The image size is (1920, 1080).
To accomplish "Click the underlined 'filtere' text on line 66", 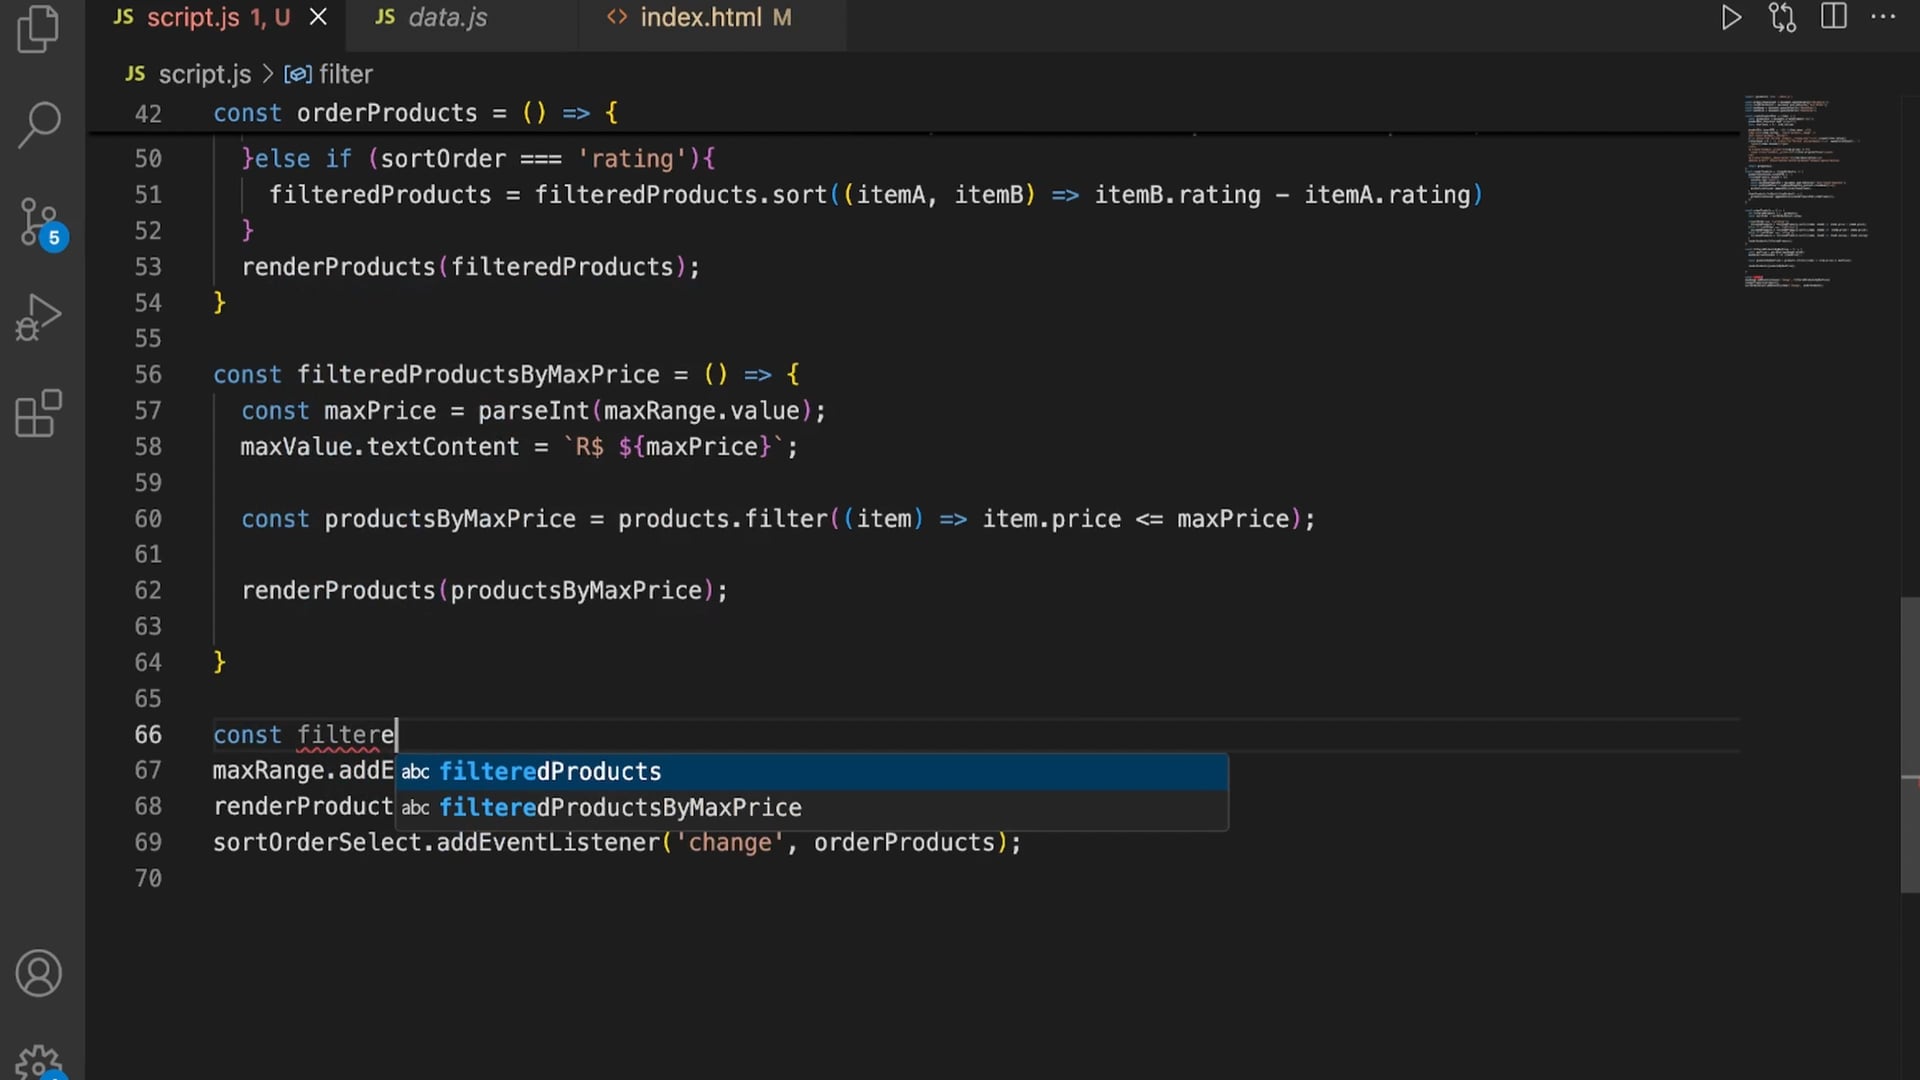I will click(345, 734).
